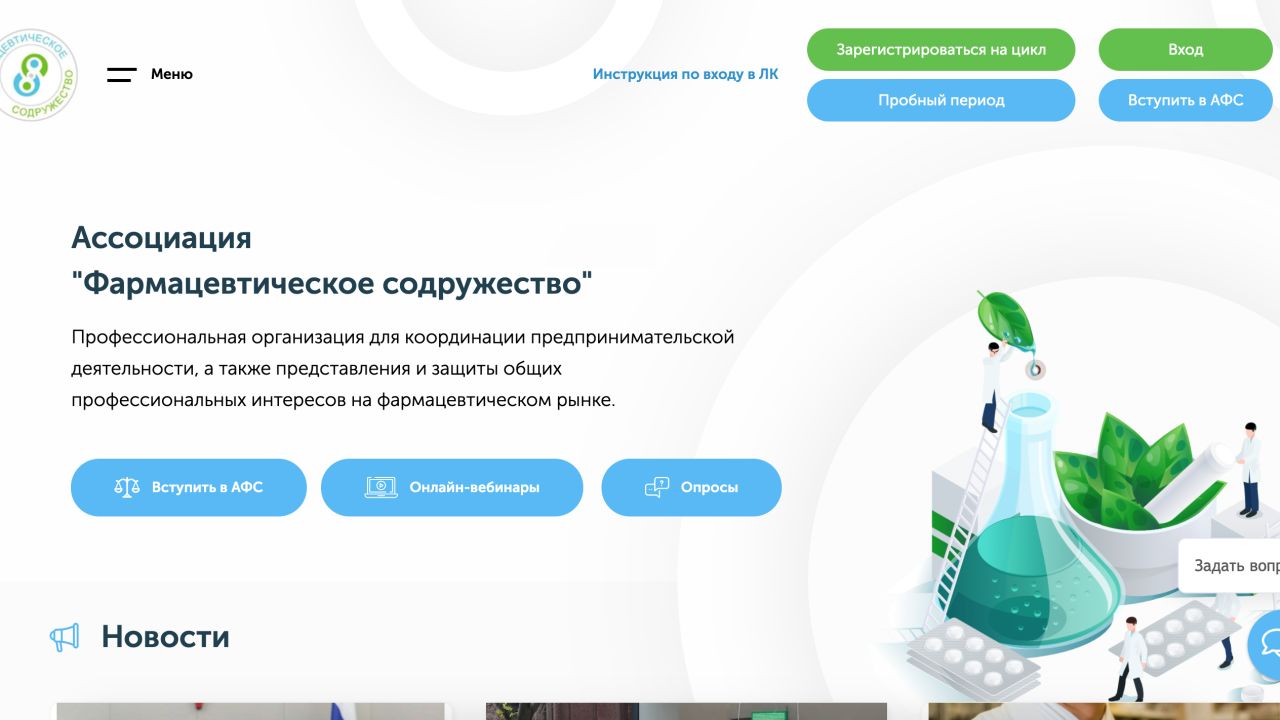The width and height of the screenshot is (1280, 720).
Task: Open the chat bubble icon at bottom right
Action: pyautogui.click(x=1268, y=646)
